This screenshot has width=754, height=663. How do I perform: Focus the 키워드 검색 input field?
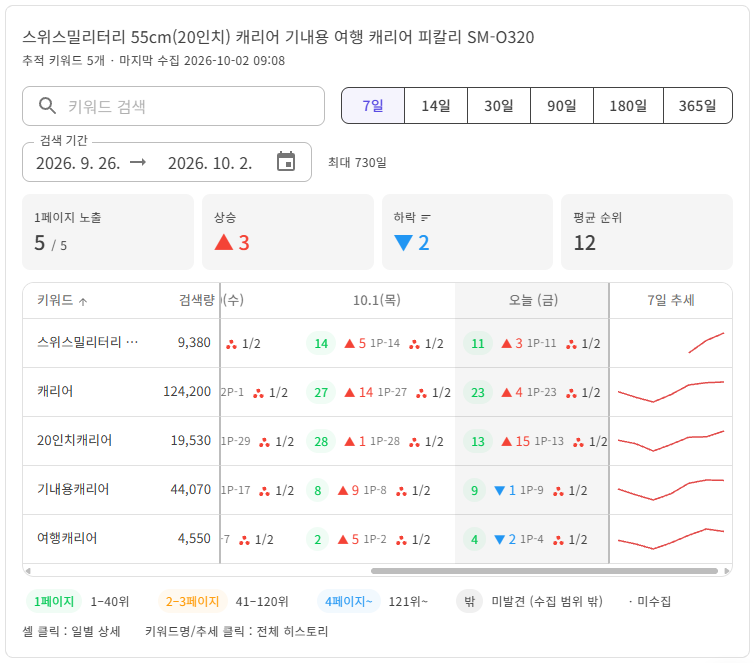tap(173, 106)
